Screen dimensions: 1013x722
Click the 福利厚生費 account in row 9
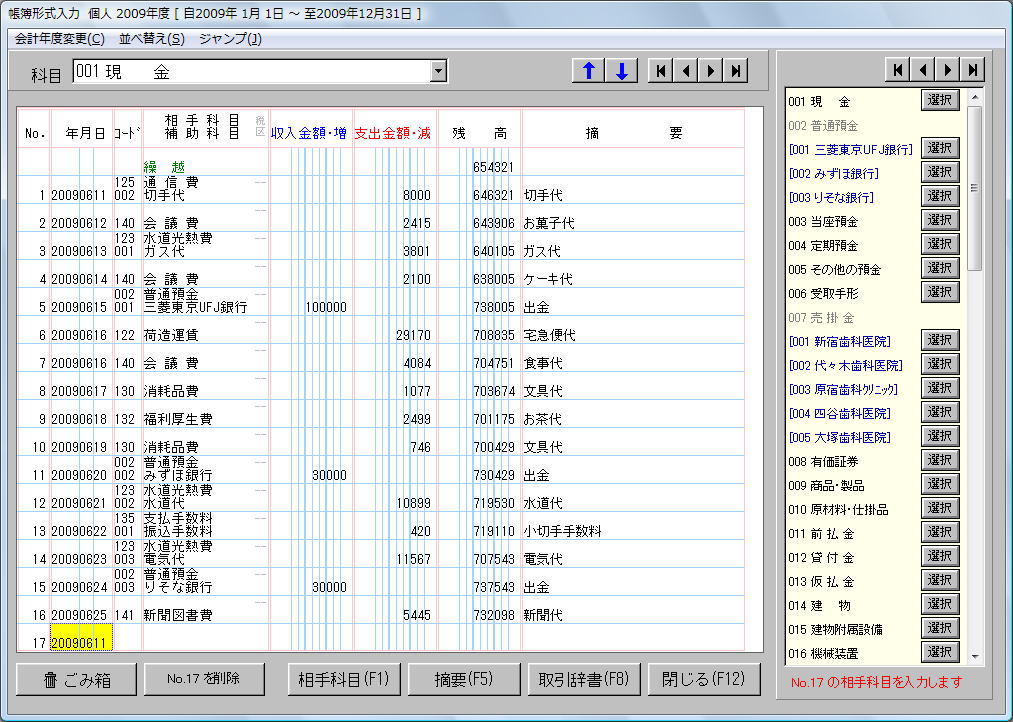coord(178,419)
